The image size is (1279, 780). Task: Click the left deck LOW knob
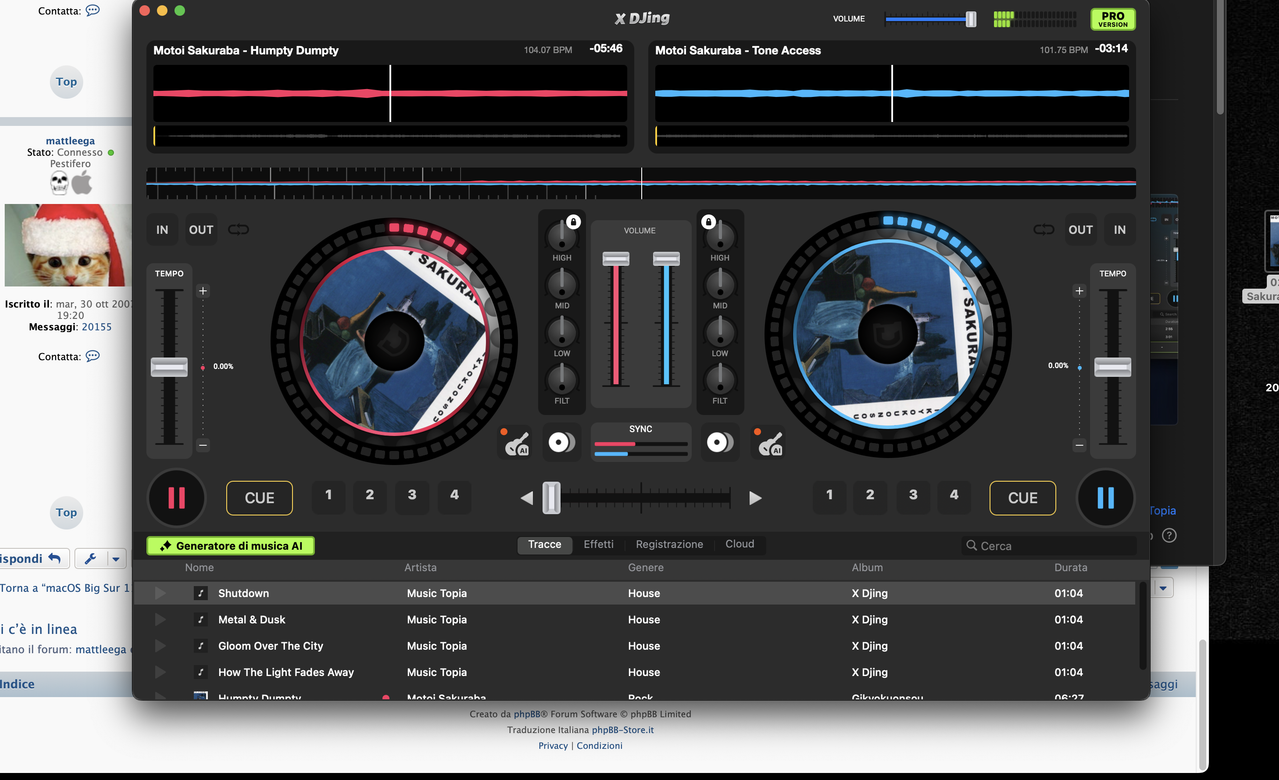[x=562, y=332]
